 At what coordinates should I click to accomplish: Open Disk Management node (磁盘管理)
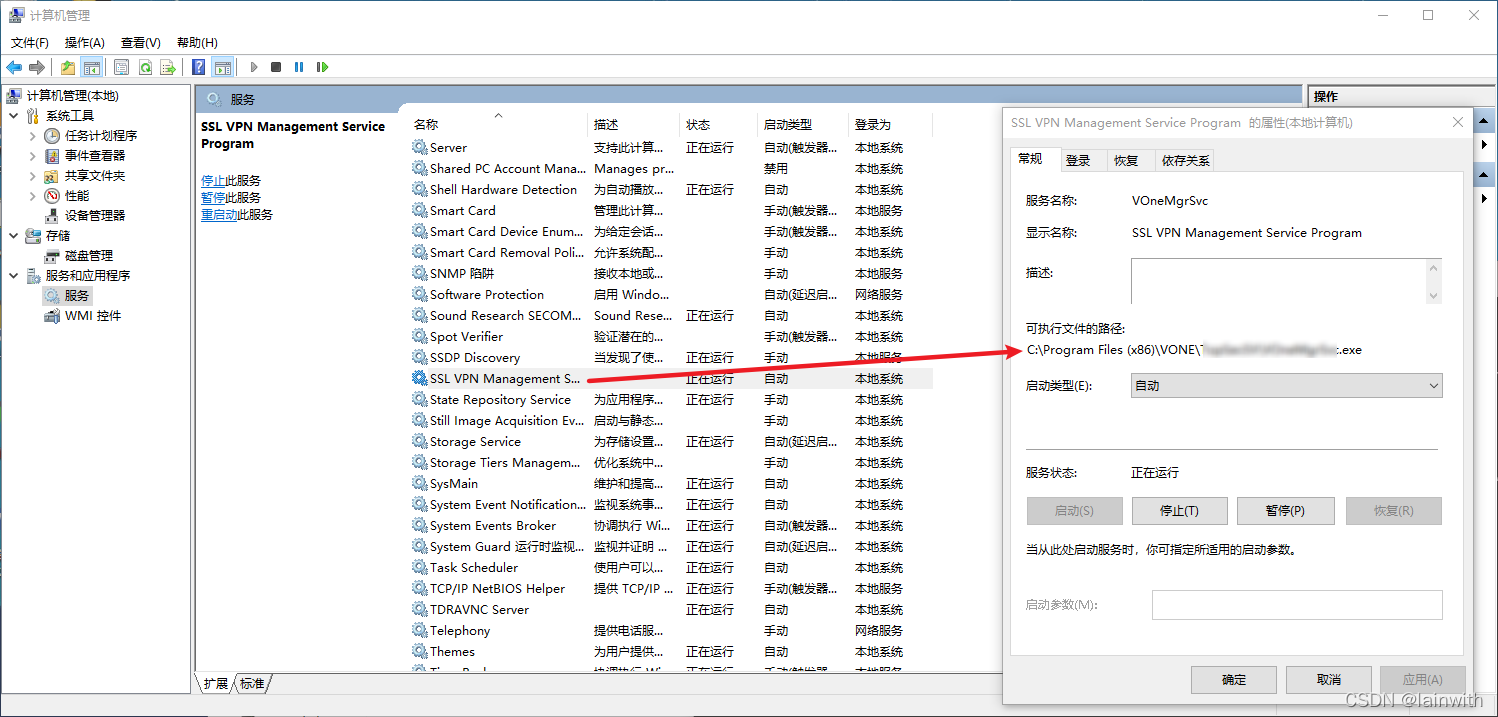(x=89, y=256)
